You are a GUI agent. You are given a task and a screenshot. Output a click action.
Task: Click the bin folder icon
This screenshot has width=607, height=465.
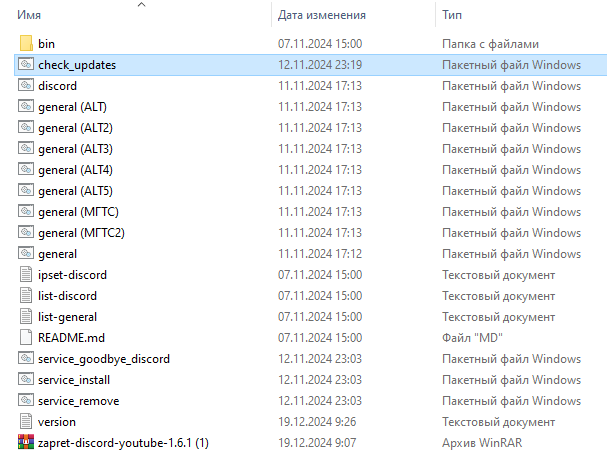[x=26, y=43]
